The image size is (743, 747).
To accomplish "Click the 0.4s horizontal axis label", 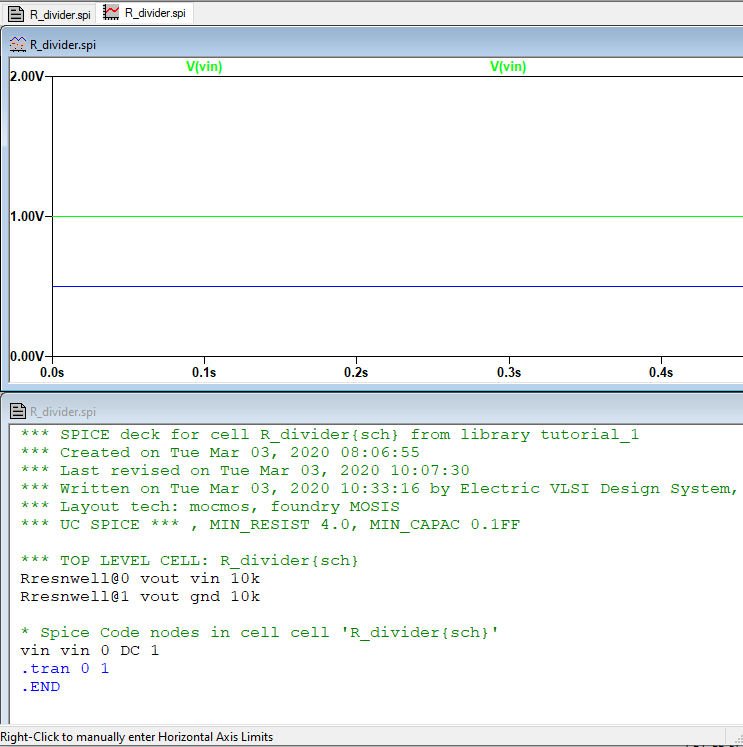I will (660, 373).
